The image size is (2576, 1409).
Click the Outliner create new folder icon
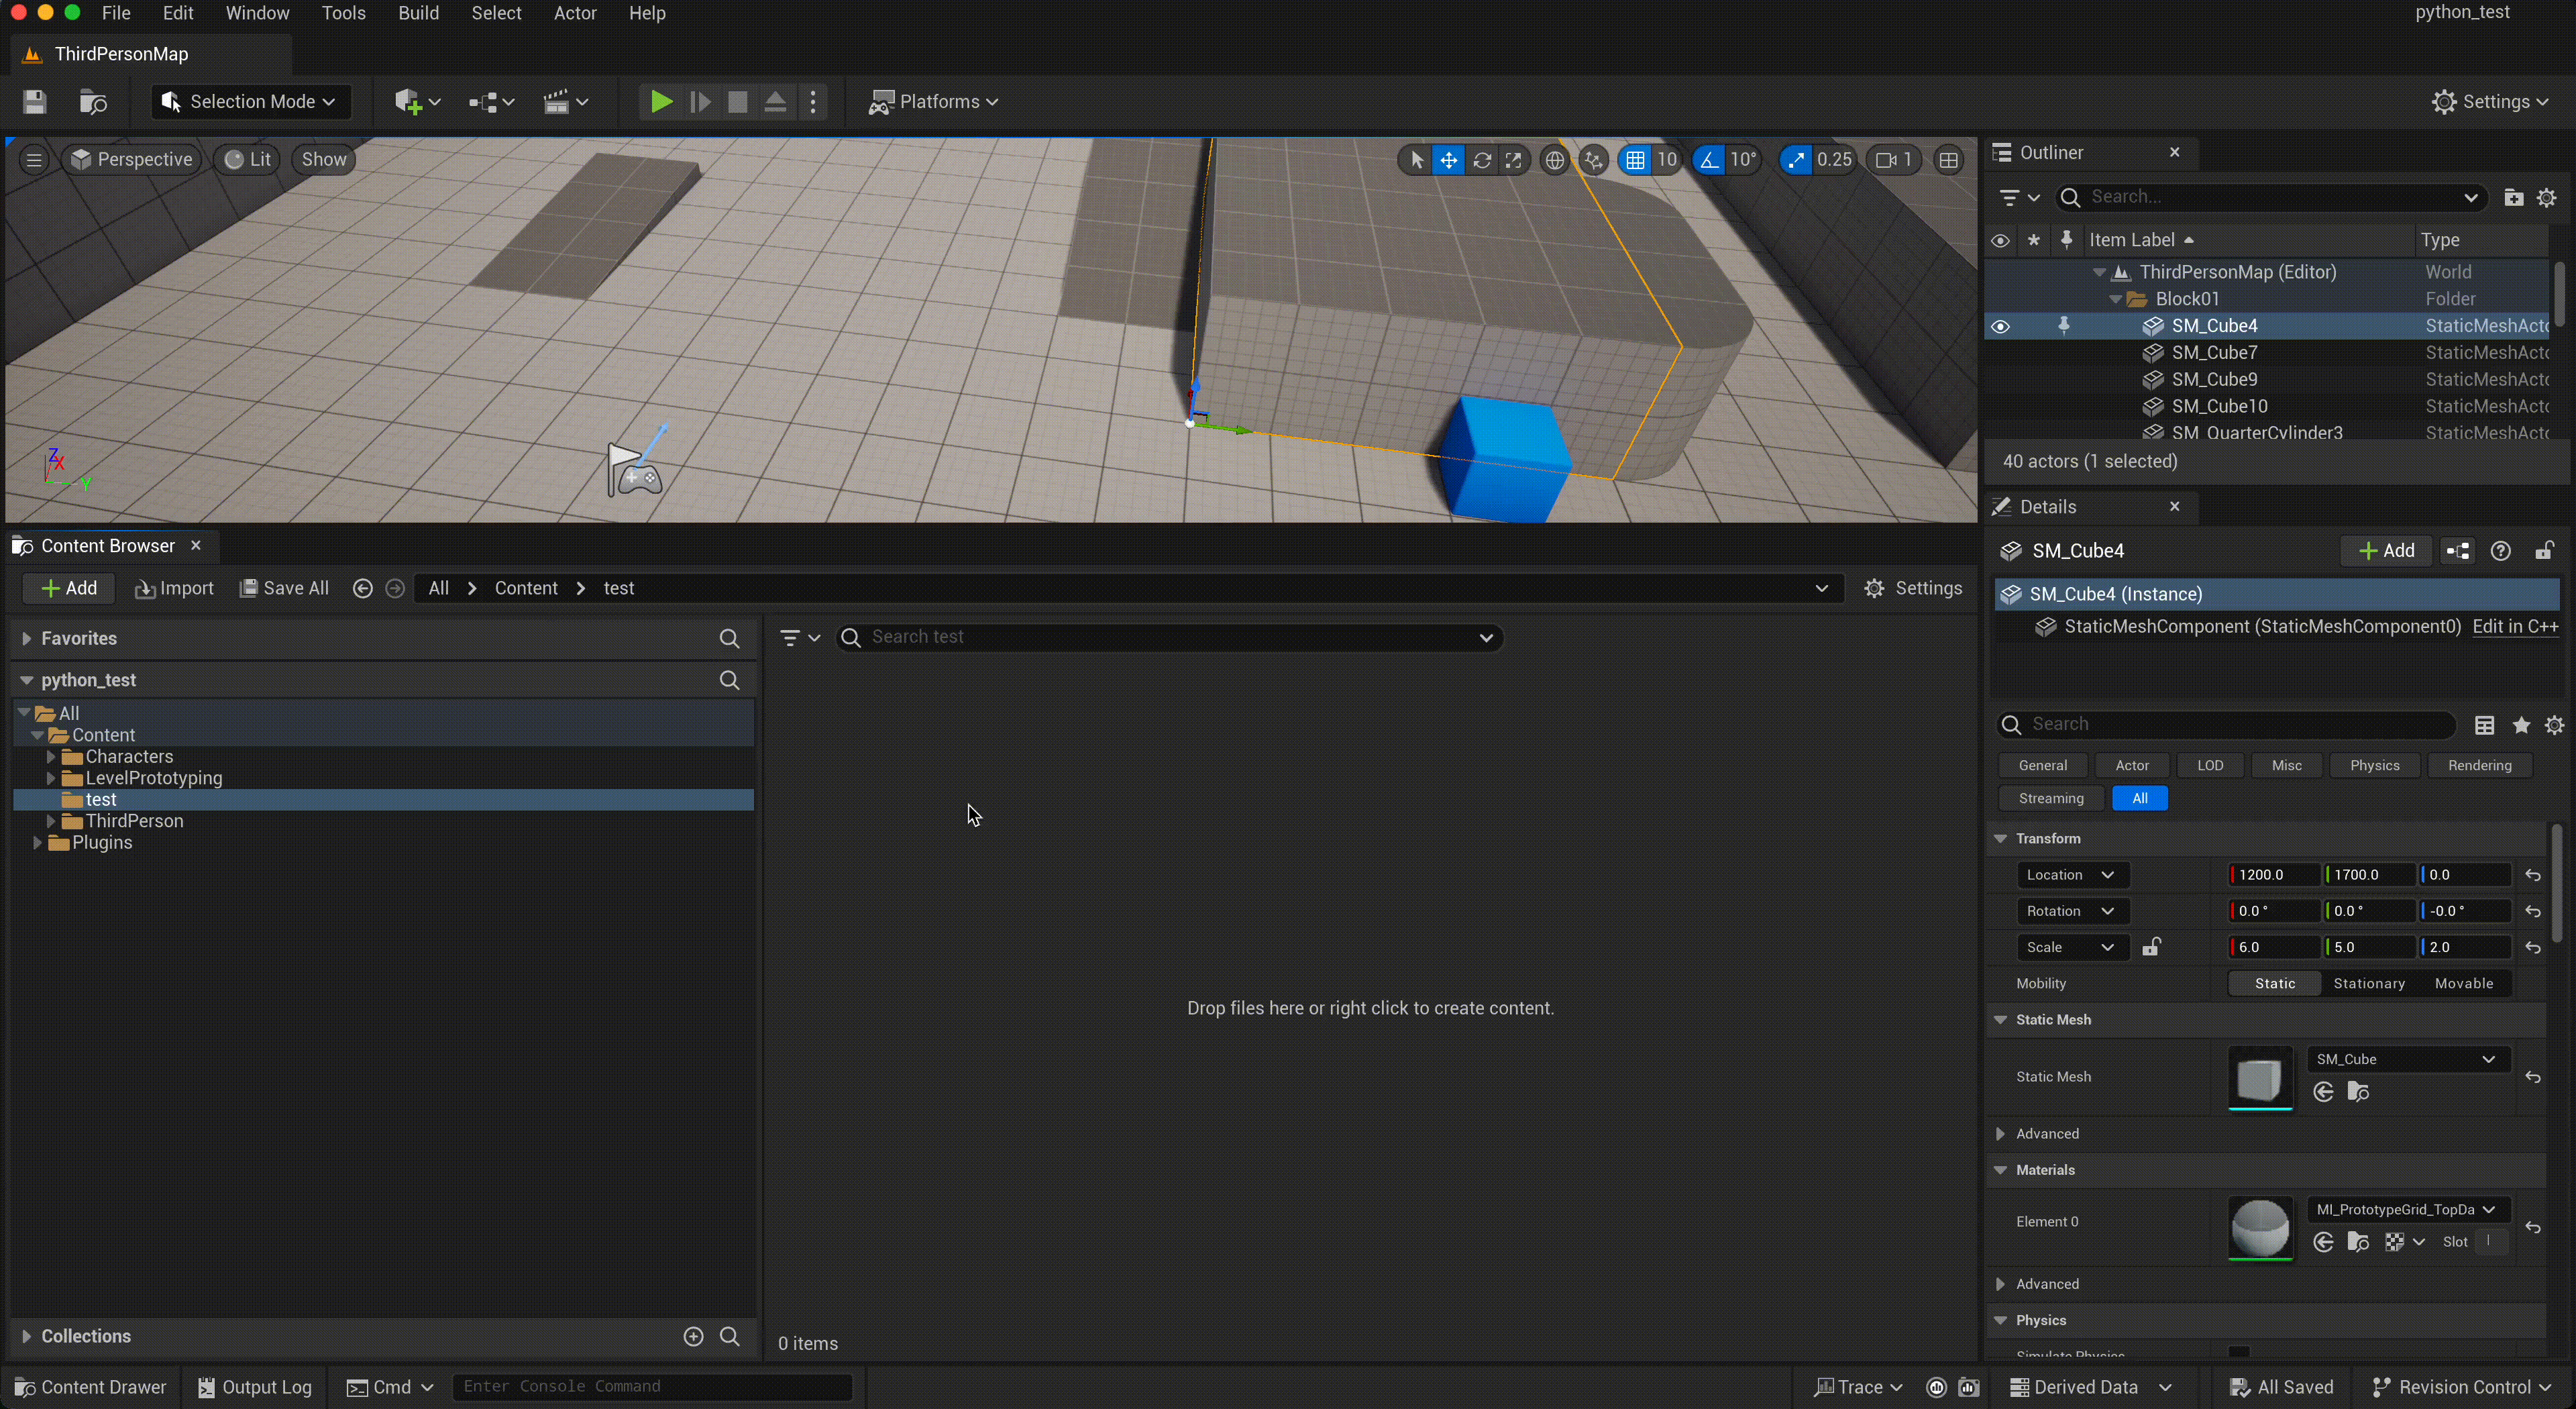(2513, 198)
